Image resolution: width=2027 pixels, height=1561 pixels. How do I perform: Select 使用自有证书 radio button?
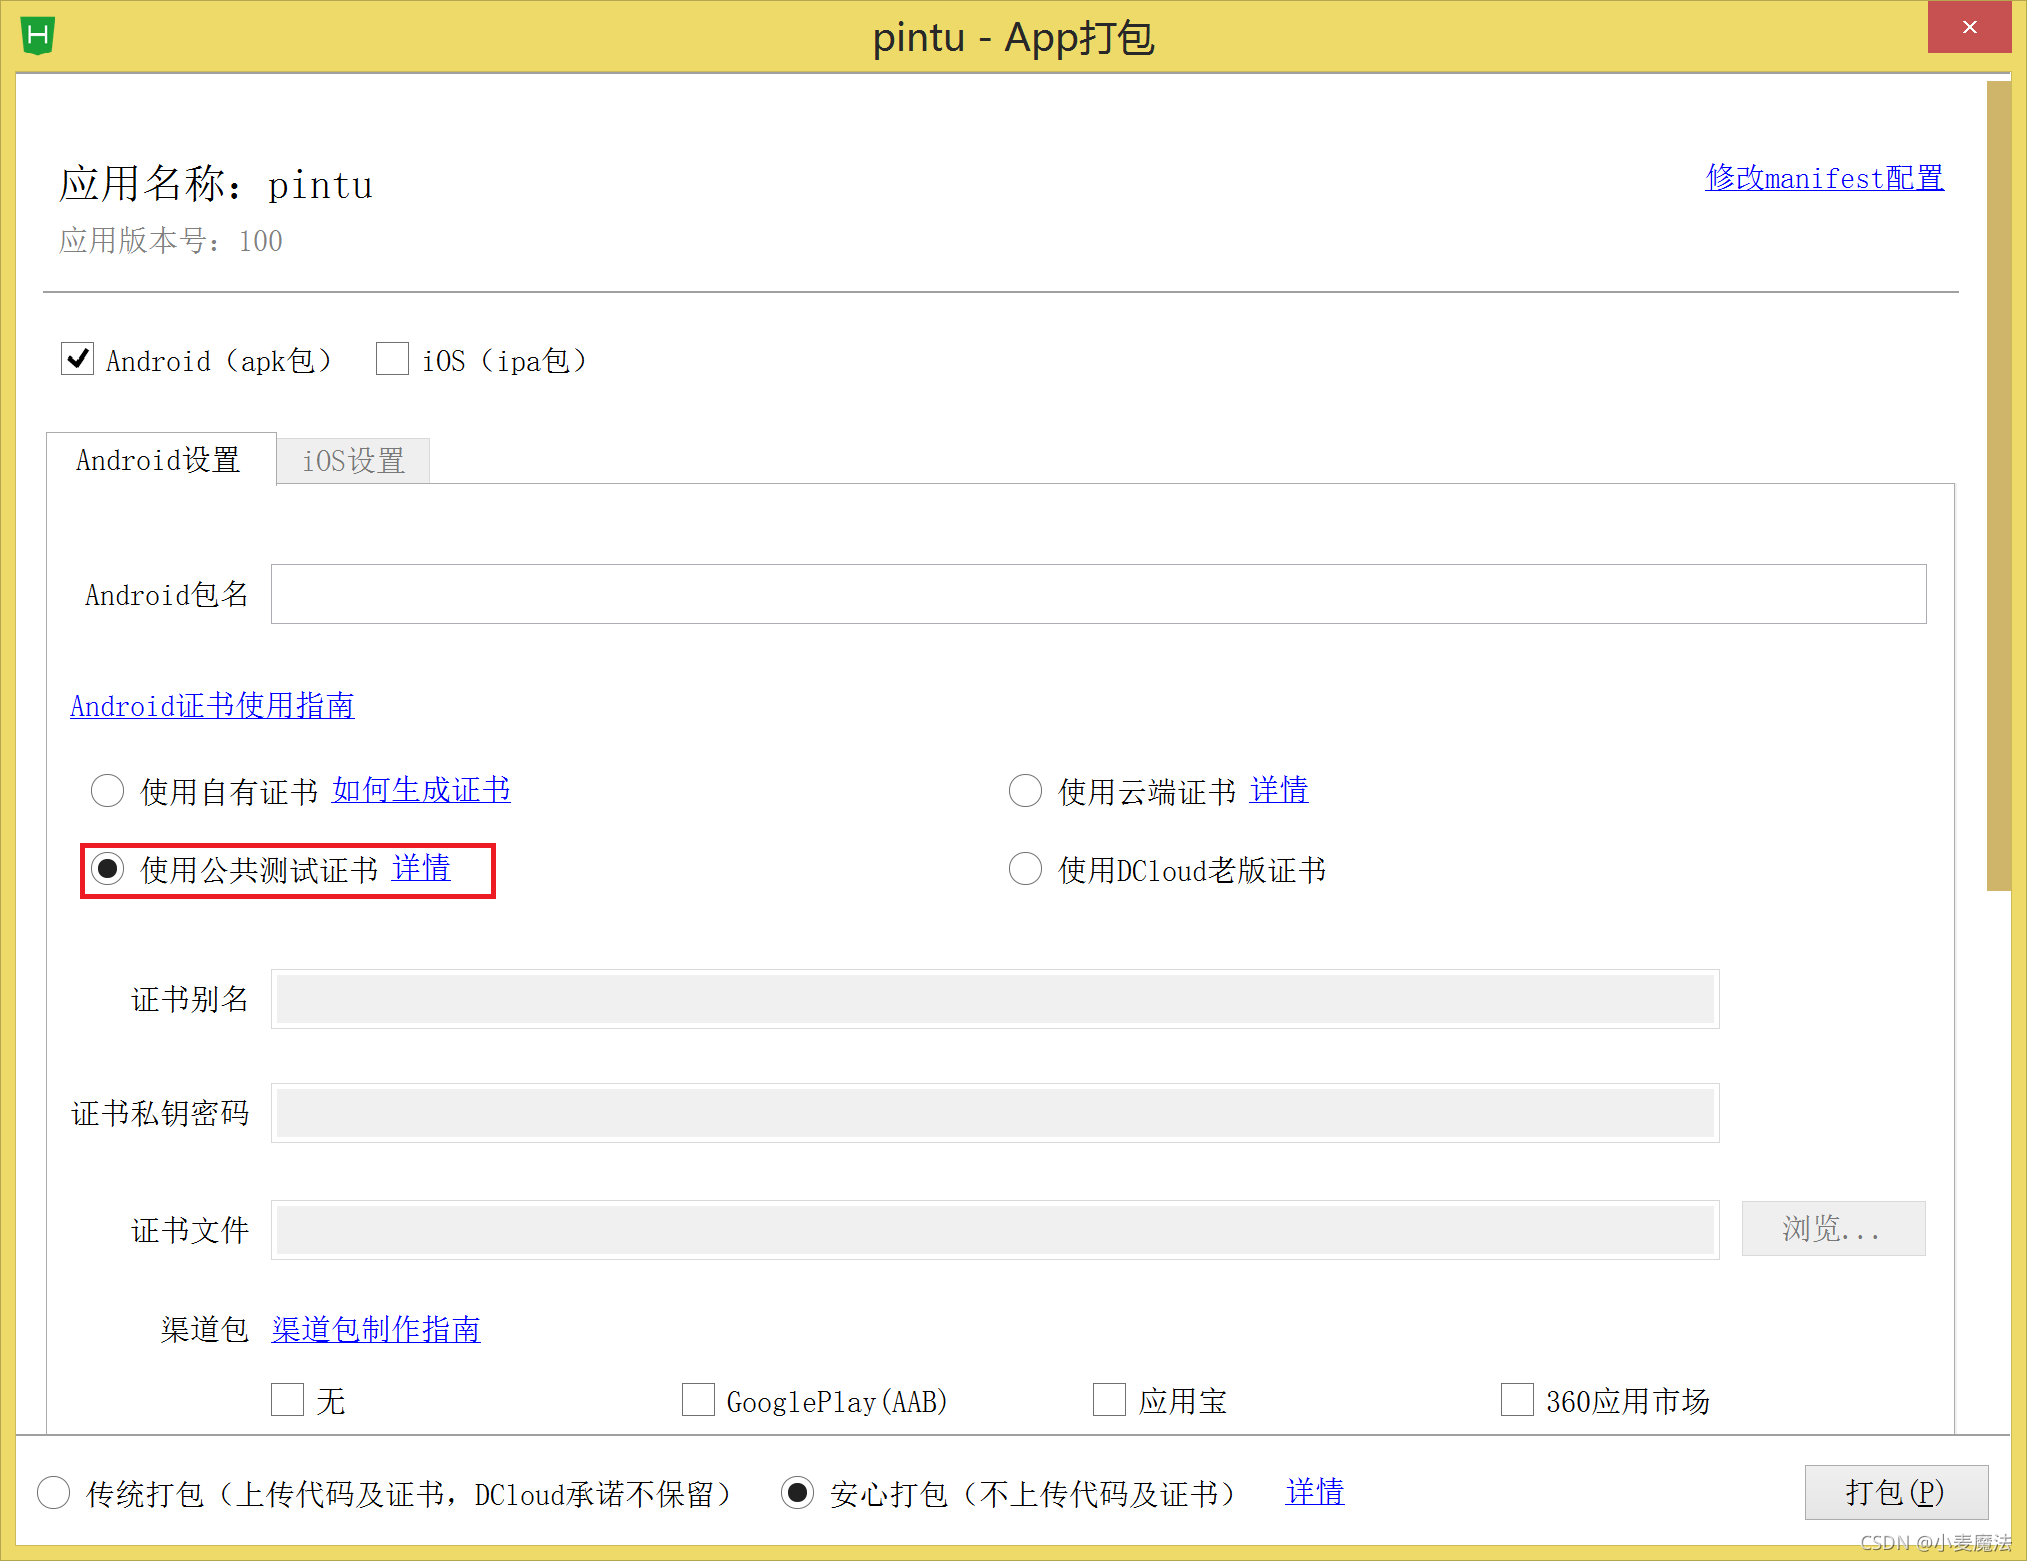[x=108, y=791]
